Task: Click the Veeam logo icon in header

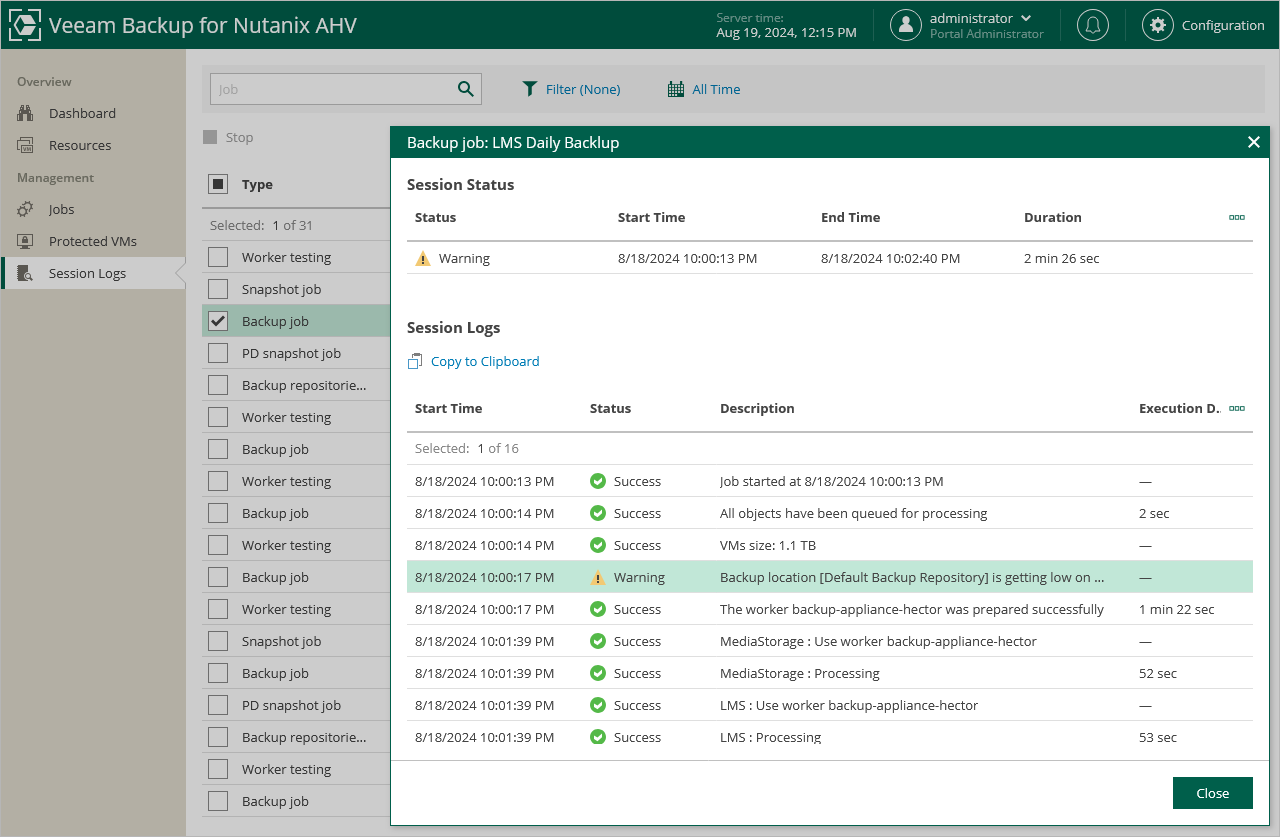Action: (24, 25)
